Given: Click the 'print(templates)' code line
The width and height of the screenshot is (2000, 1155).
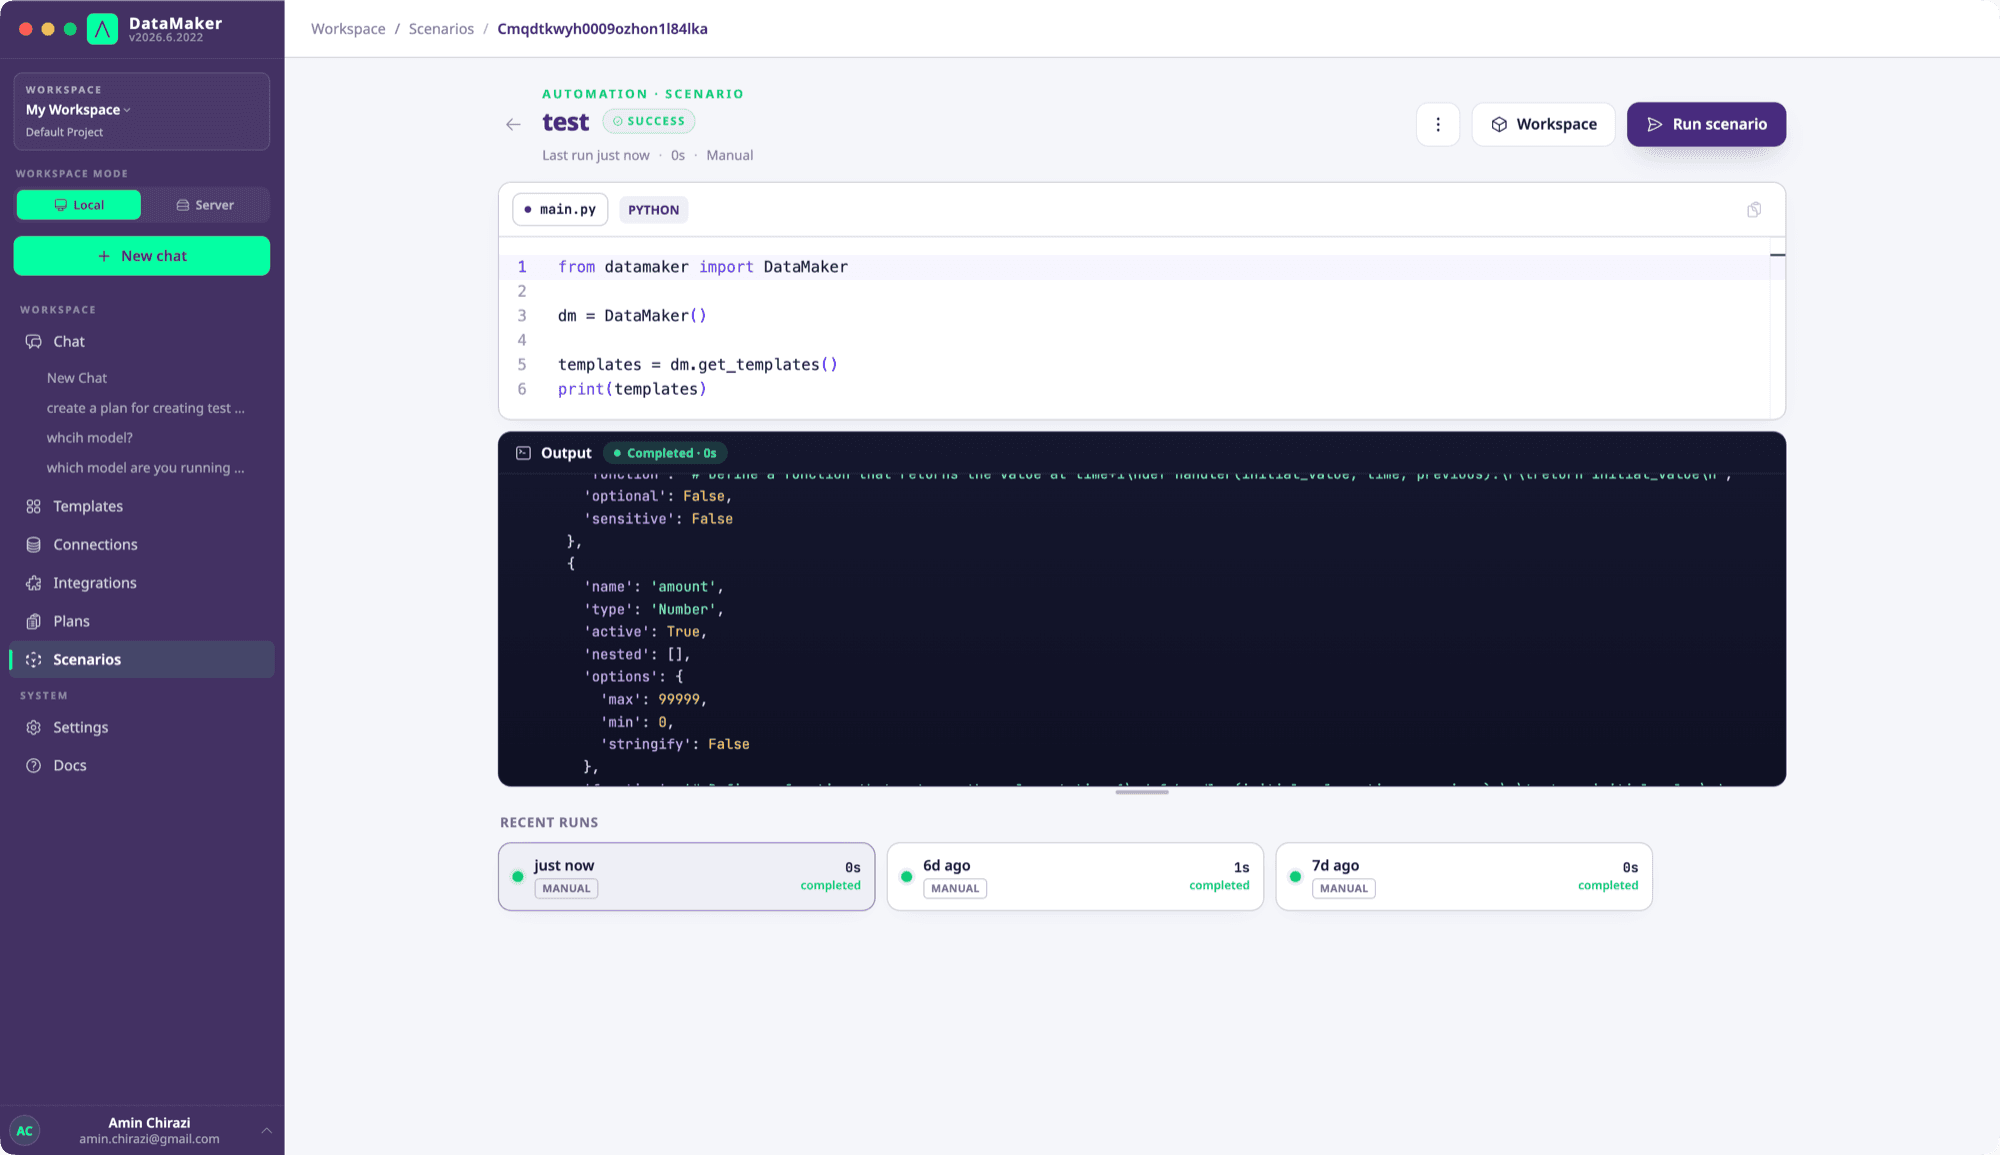Looking at the screenshot, I should [x=632, y=389].
